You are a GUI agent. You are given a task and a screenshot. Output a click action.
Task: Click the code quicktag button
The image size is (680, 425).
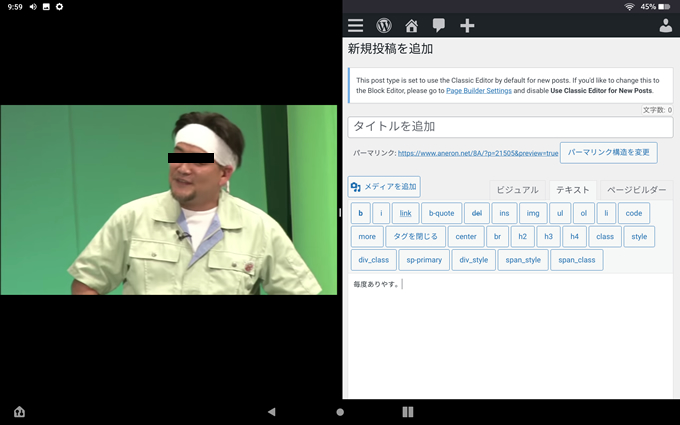pyautogui.click(x=634, y=213)
